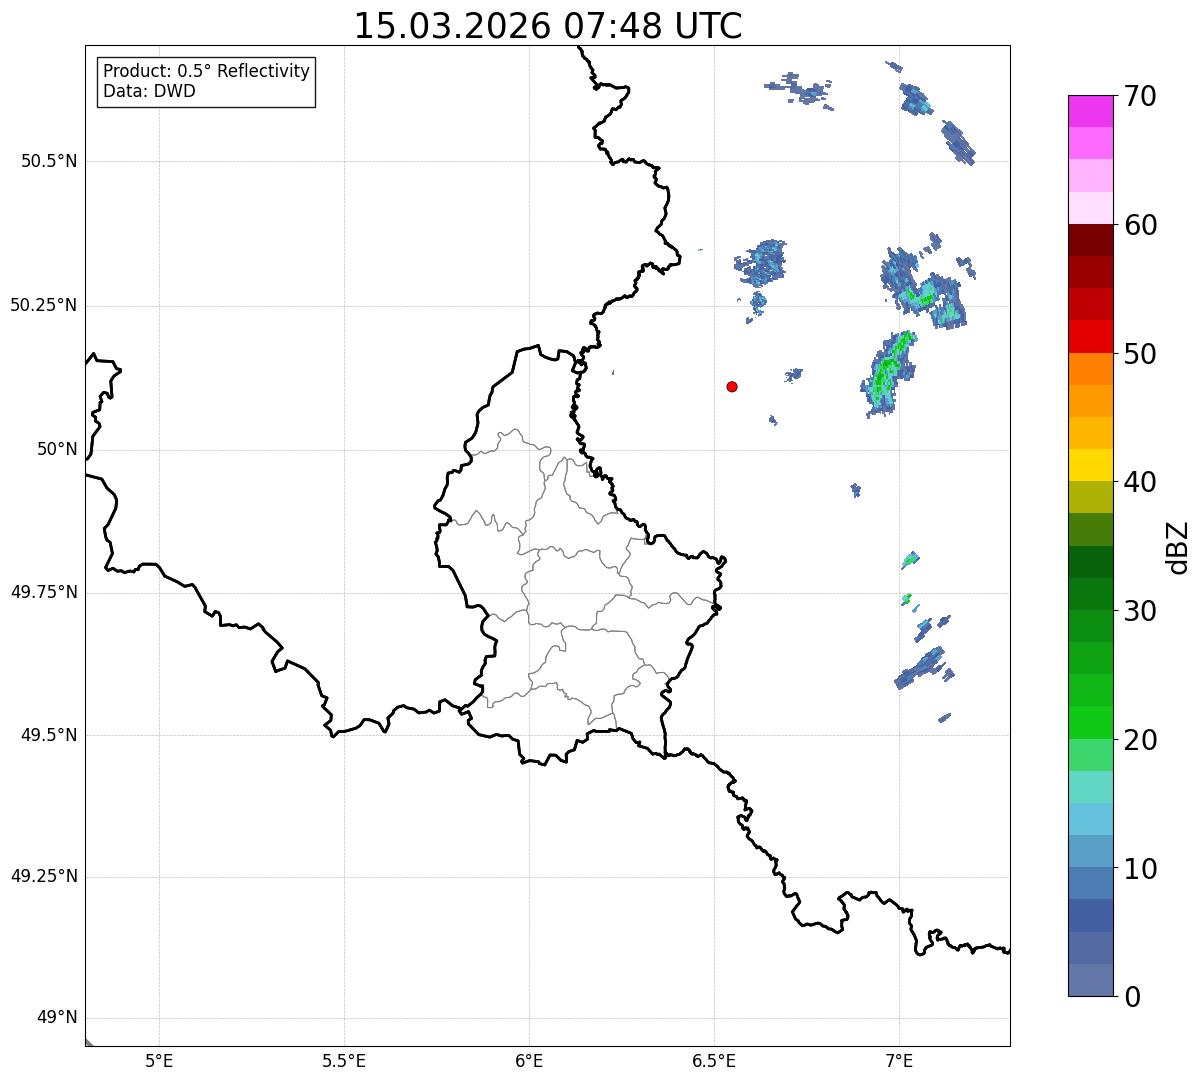Click the colorbar tick label 20
This screenshot has width=1202, height=1081.
pyautogui.click(x=1140, y=740)
